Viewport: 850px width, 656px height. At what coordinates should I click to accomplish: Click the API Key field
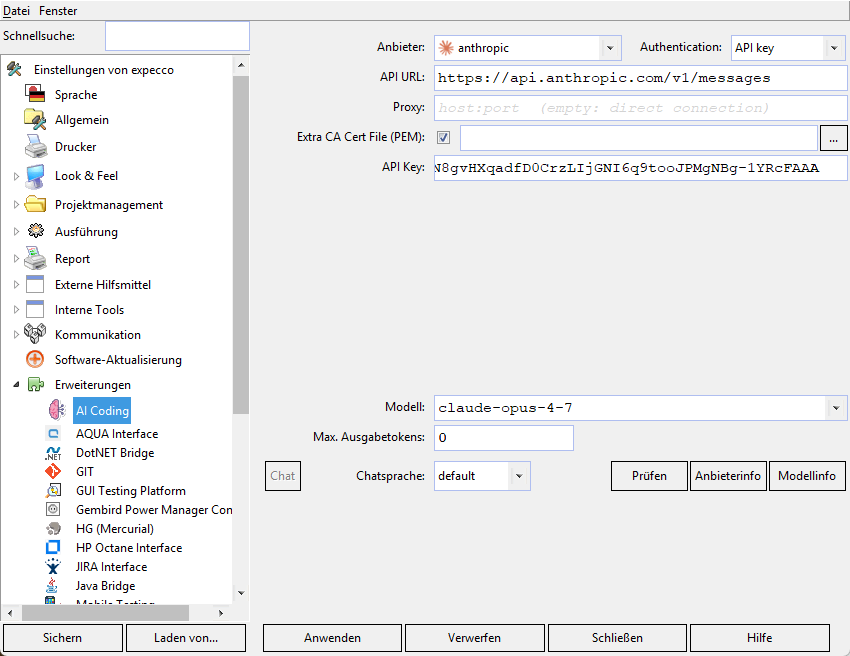pyautogui.click(x=640, y=168)
